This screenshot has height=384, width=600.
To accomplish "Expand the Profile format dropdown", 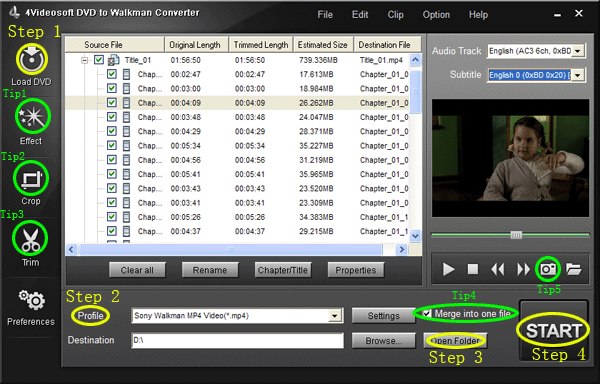I will (335, 316).
